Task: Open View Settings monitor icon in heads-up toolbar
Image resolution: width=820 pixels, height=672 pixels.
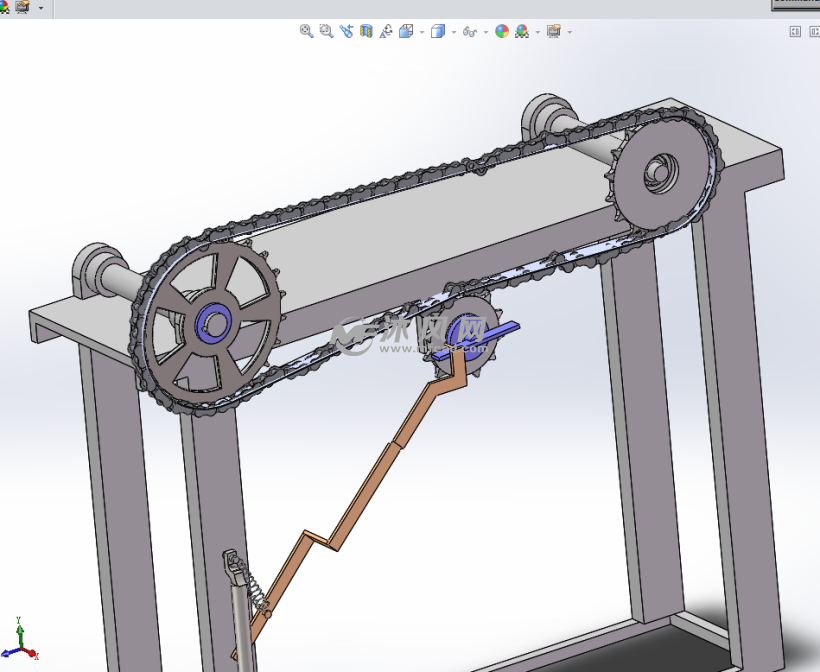Action: pyautogui.click(x=553, y=31)
